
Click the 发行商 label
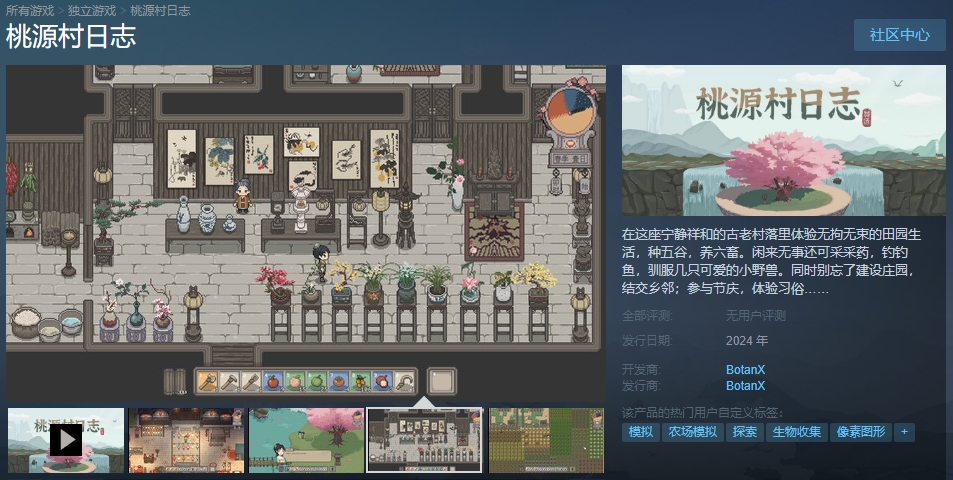coord(641,385)
